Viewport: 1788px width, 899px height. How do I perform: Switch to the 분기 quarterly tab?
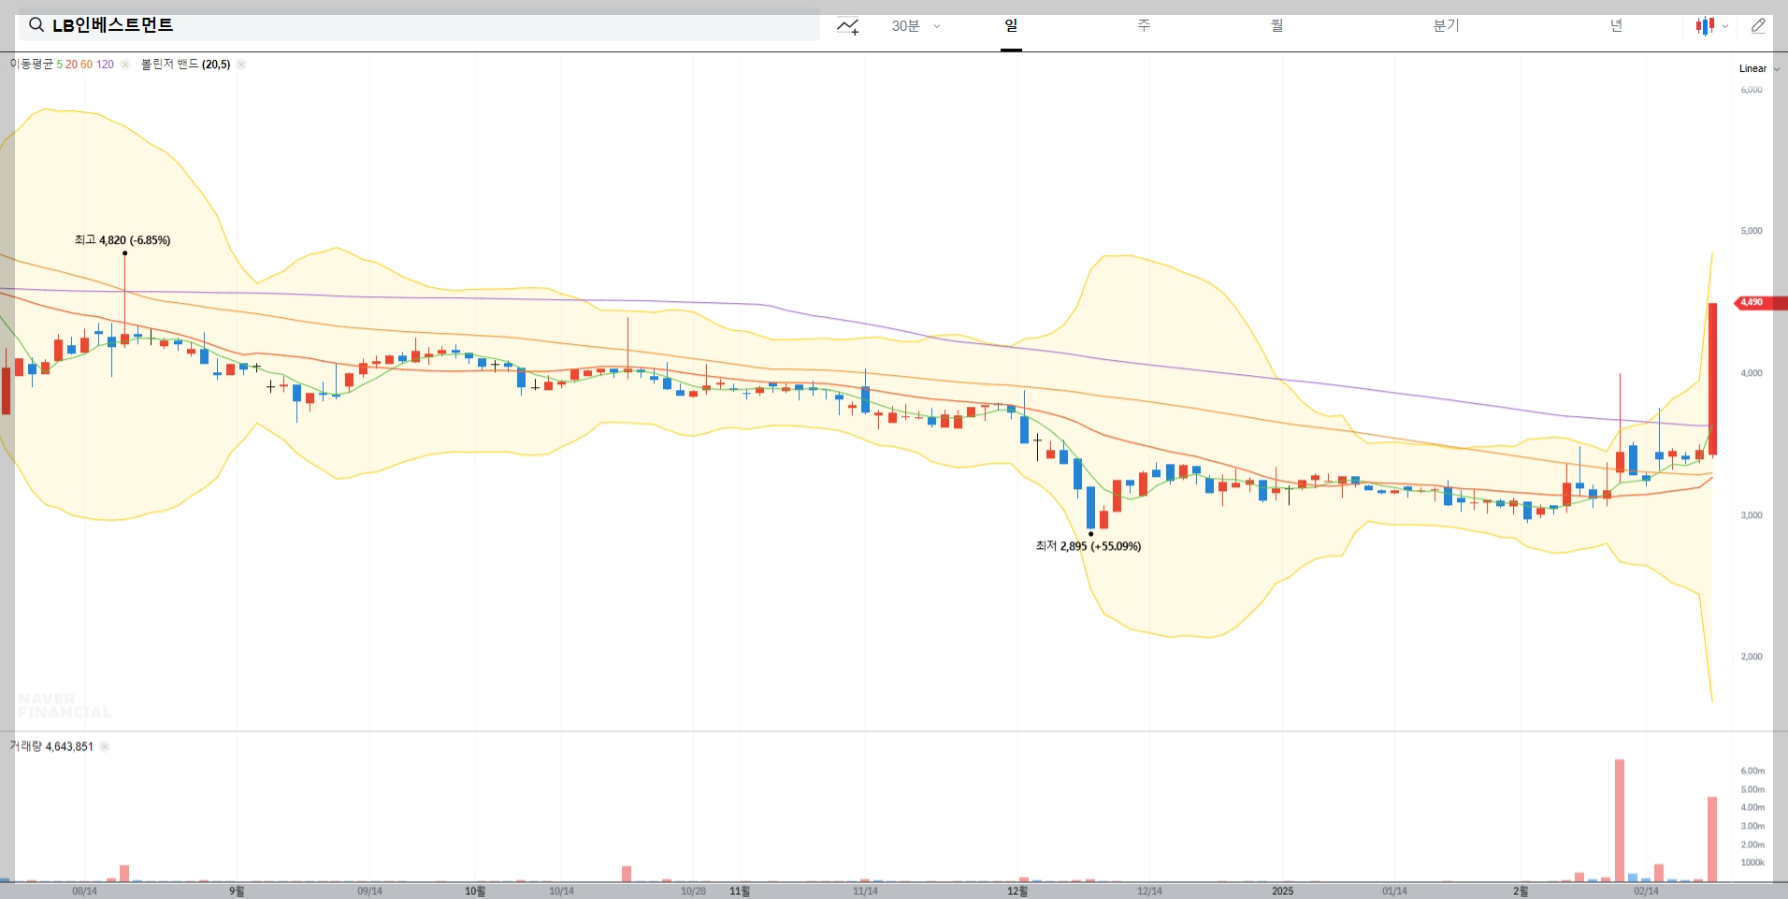tap(1446, 26)
